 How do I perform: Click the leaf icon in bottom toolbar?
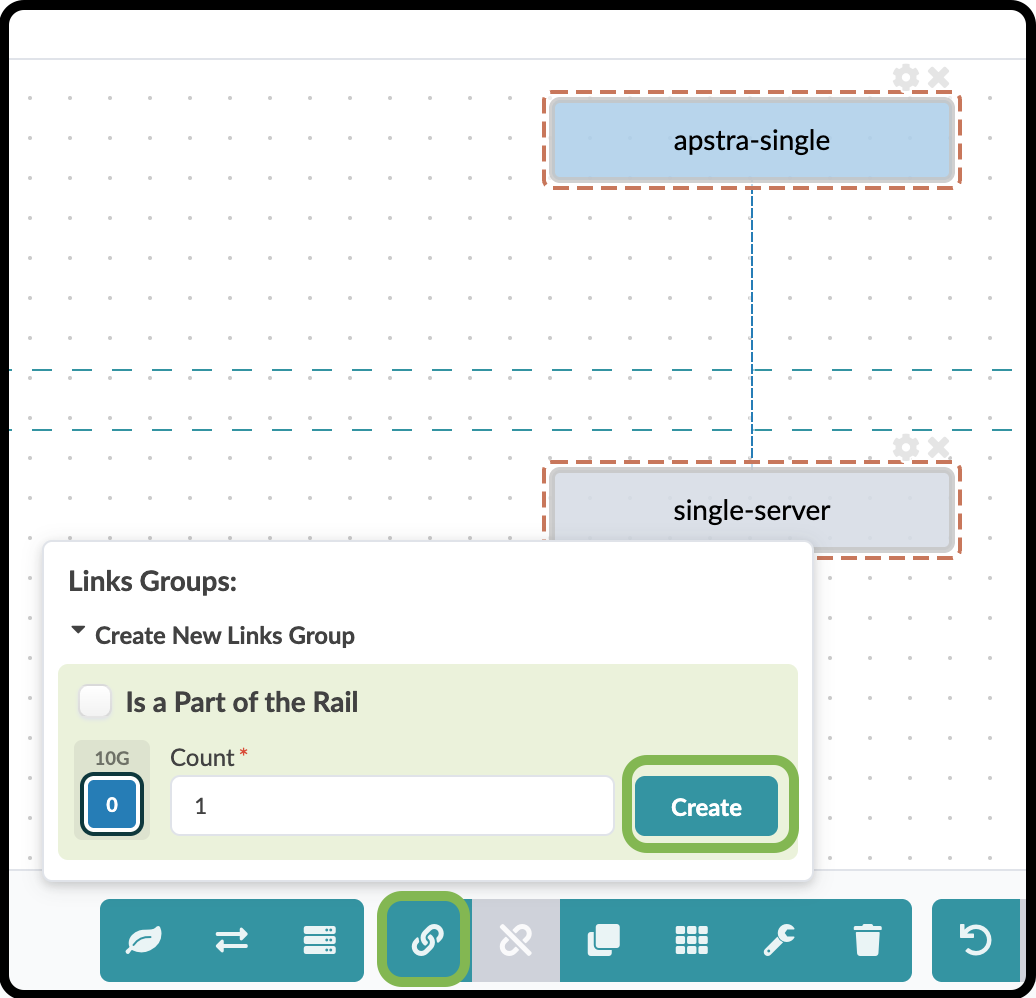pyautogui.click(x=143, y=940)
